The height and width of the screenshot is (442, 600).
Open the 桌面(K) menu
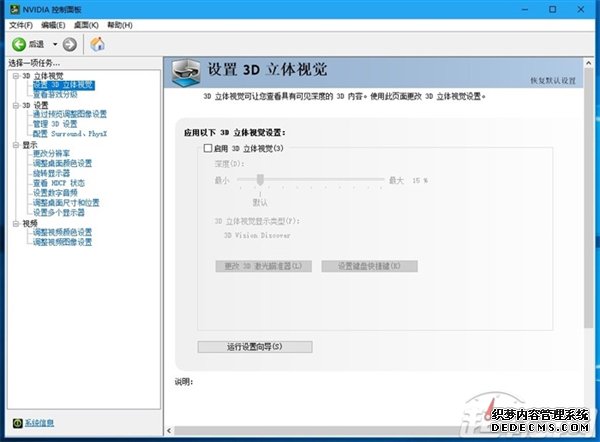point(86,25)
